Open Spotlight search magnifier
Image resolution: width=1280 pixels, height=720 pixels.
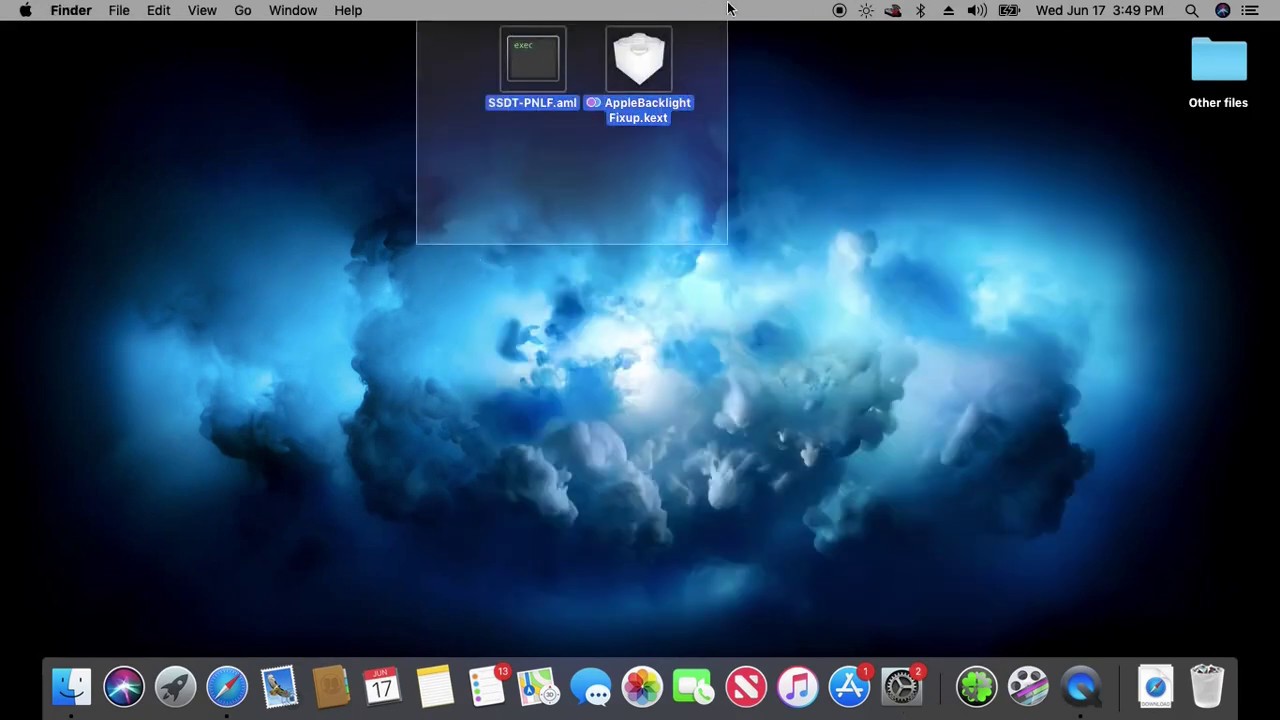pyautogui.click(x=1192, y=10)
